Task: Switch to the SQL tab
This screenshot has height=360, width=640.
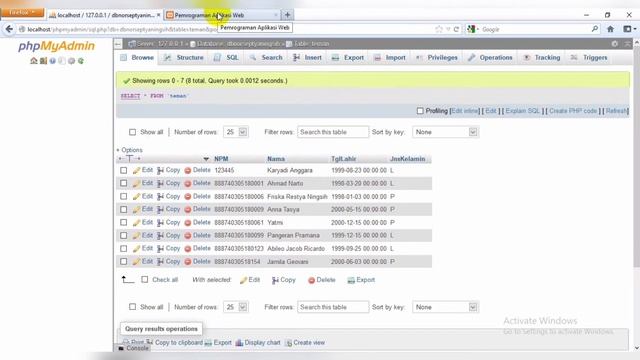Action: (x=227, y=58)
